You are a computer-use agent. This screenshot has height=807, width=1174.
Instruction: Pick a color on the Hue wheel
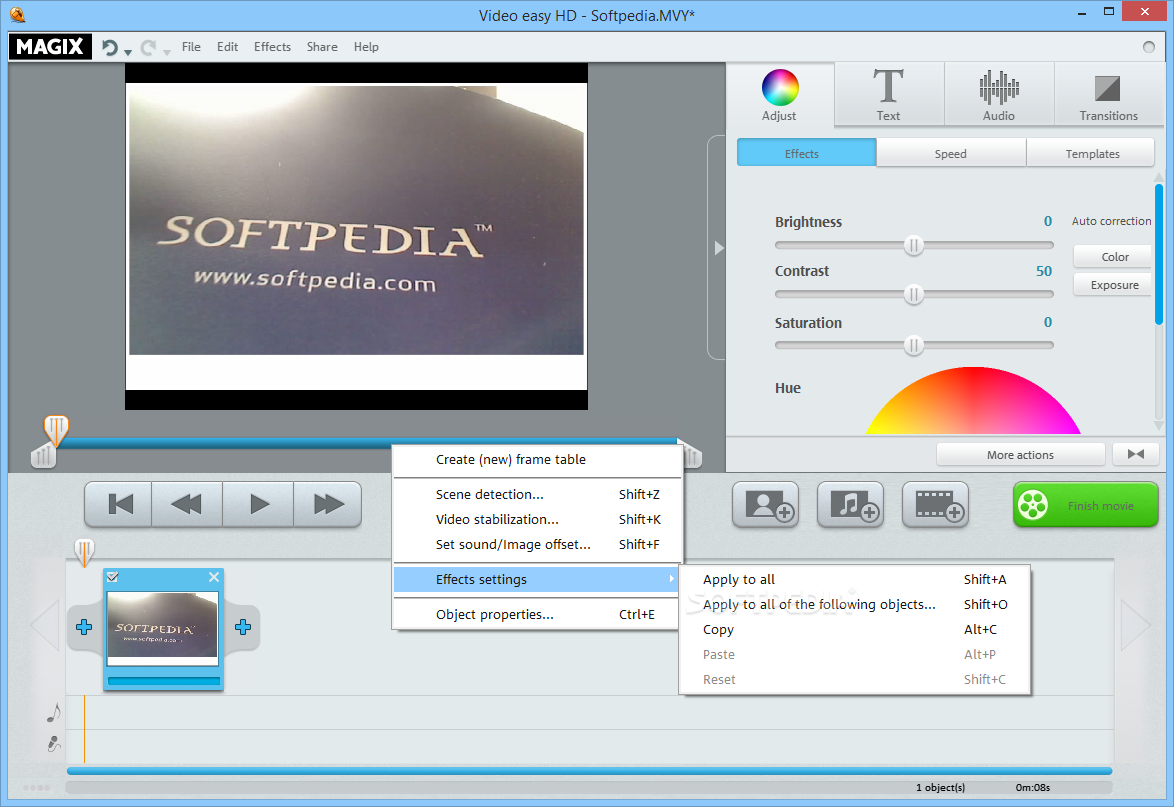973,401
